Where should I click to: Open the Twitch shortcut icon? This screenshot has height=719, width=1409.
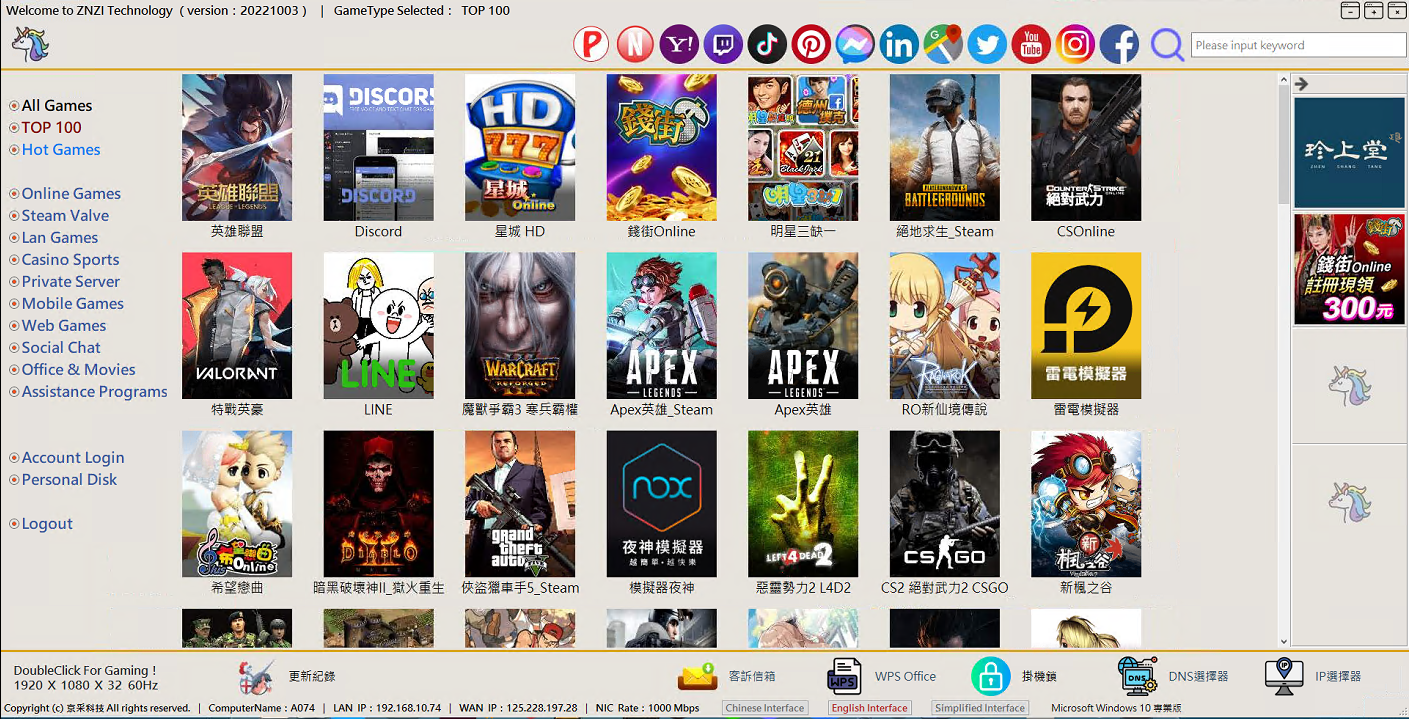723,45
